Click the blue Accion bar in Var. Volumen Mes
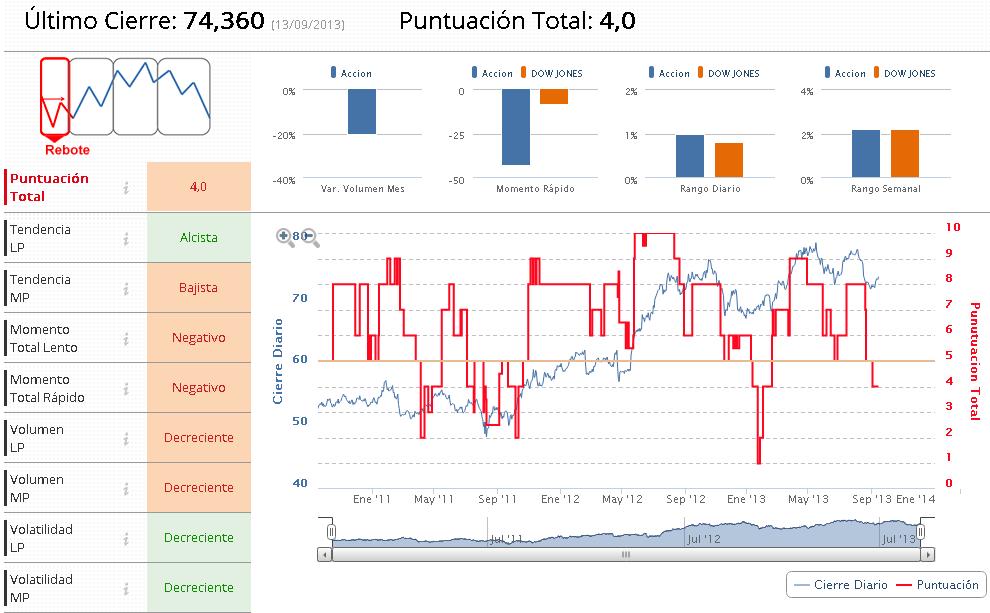Screen dimensions: 990x613 [x=362, y=111]
